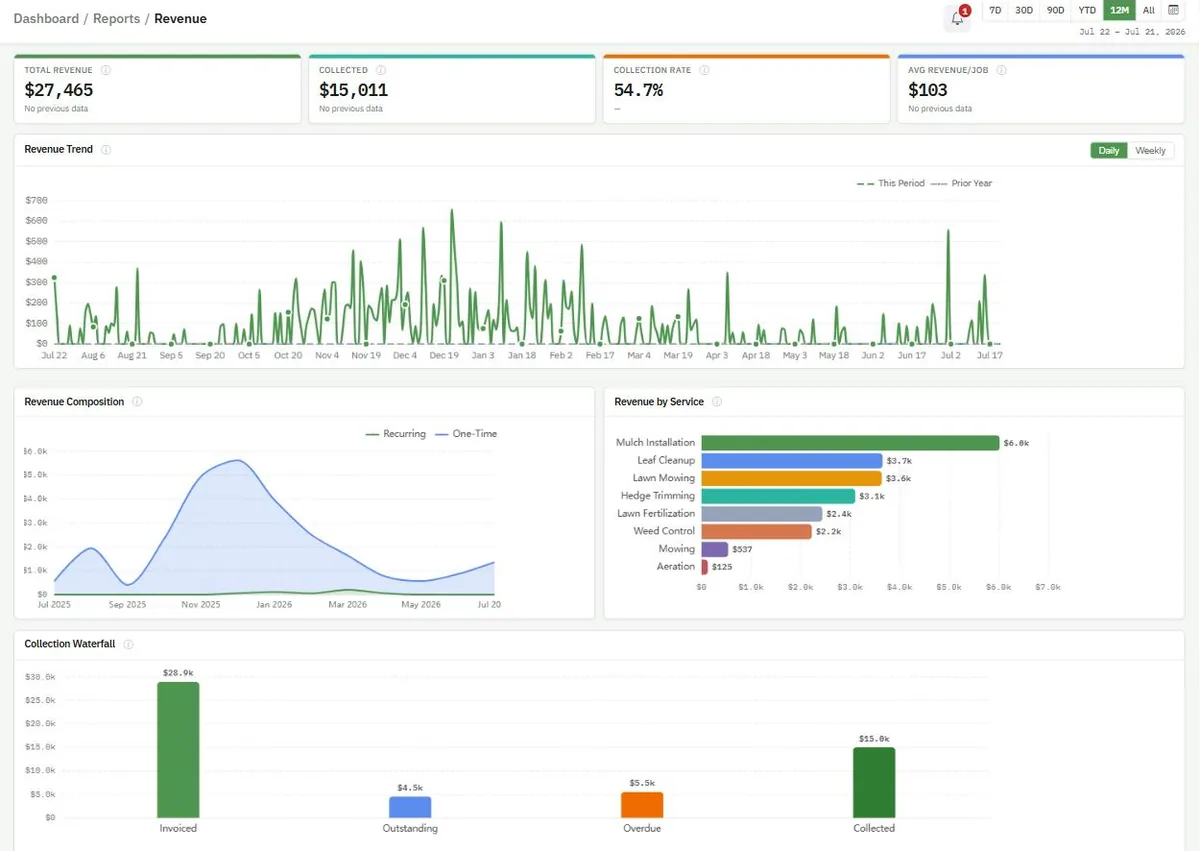Click the info icon beside Collection Waterfall
The image size is (1200, 851).
point(128,644)
